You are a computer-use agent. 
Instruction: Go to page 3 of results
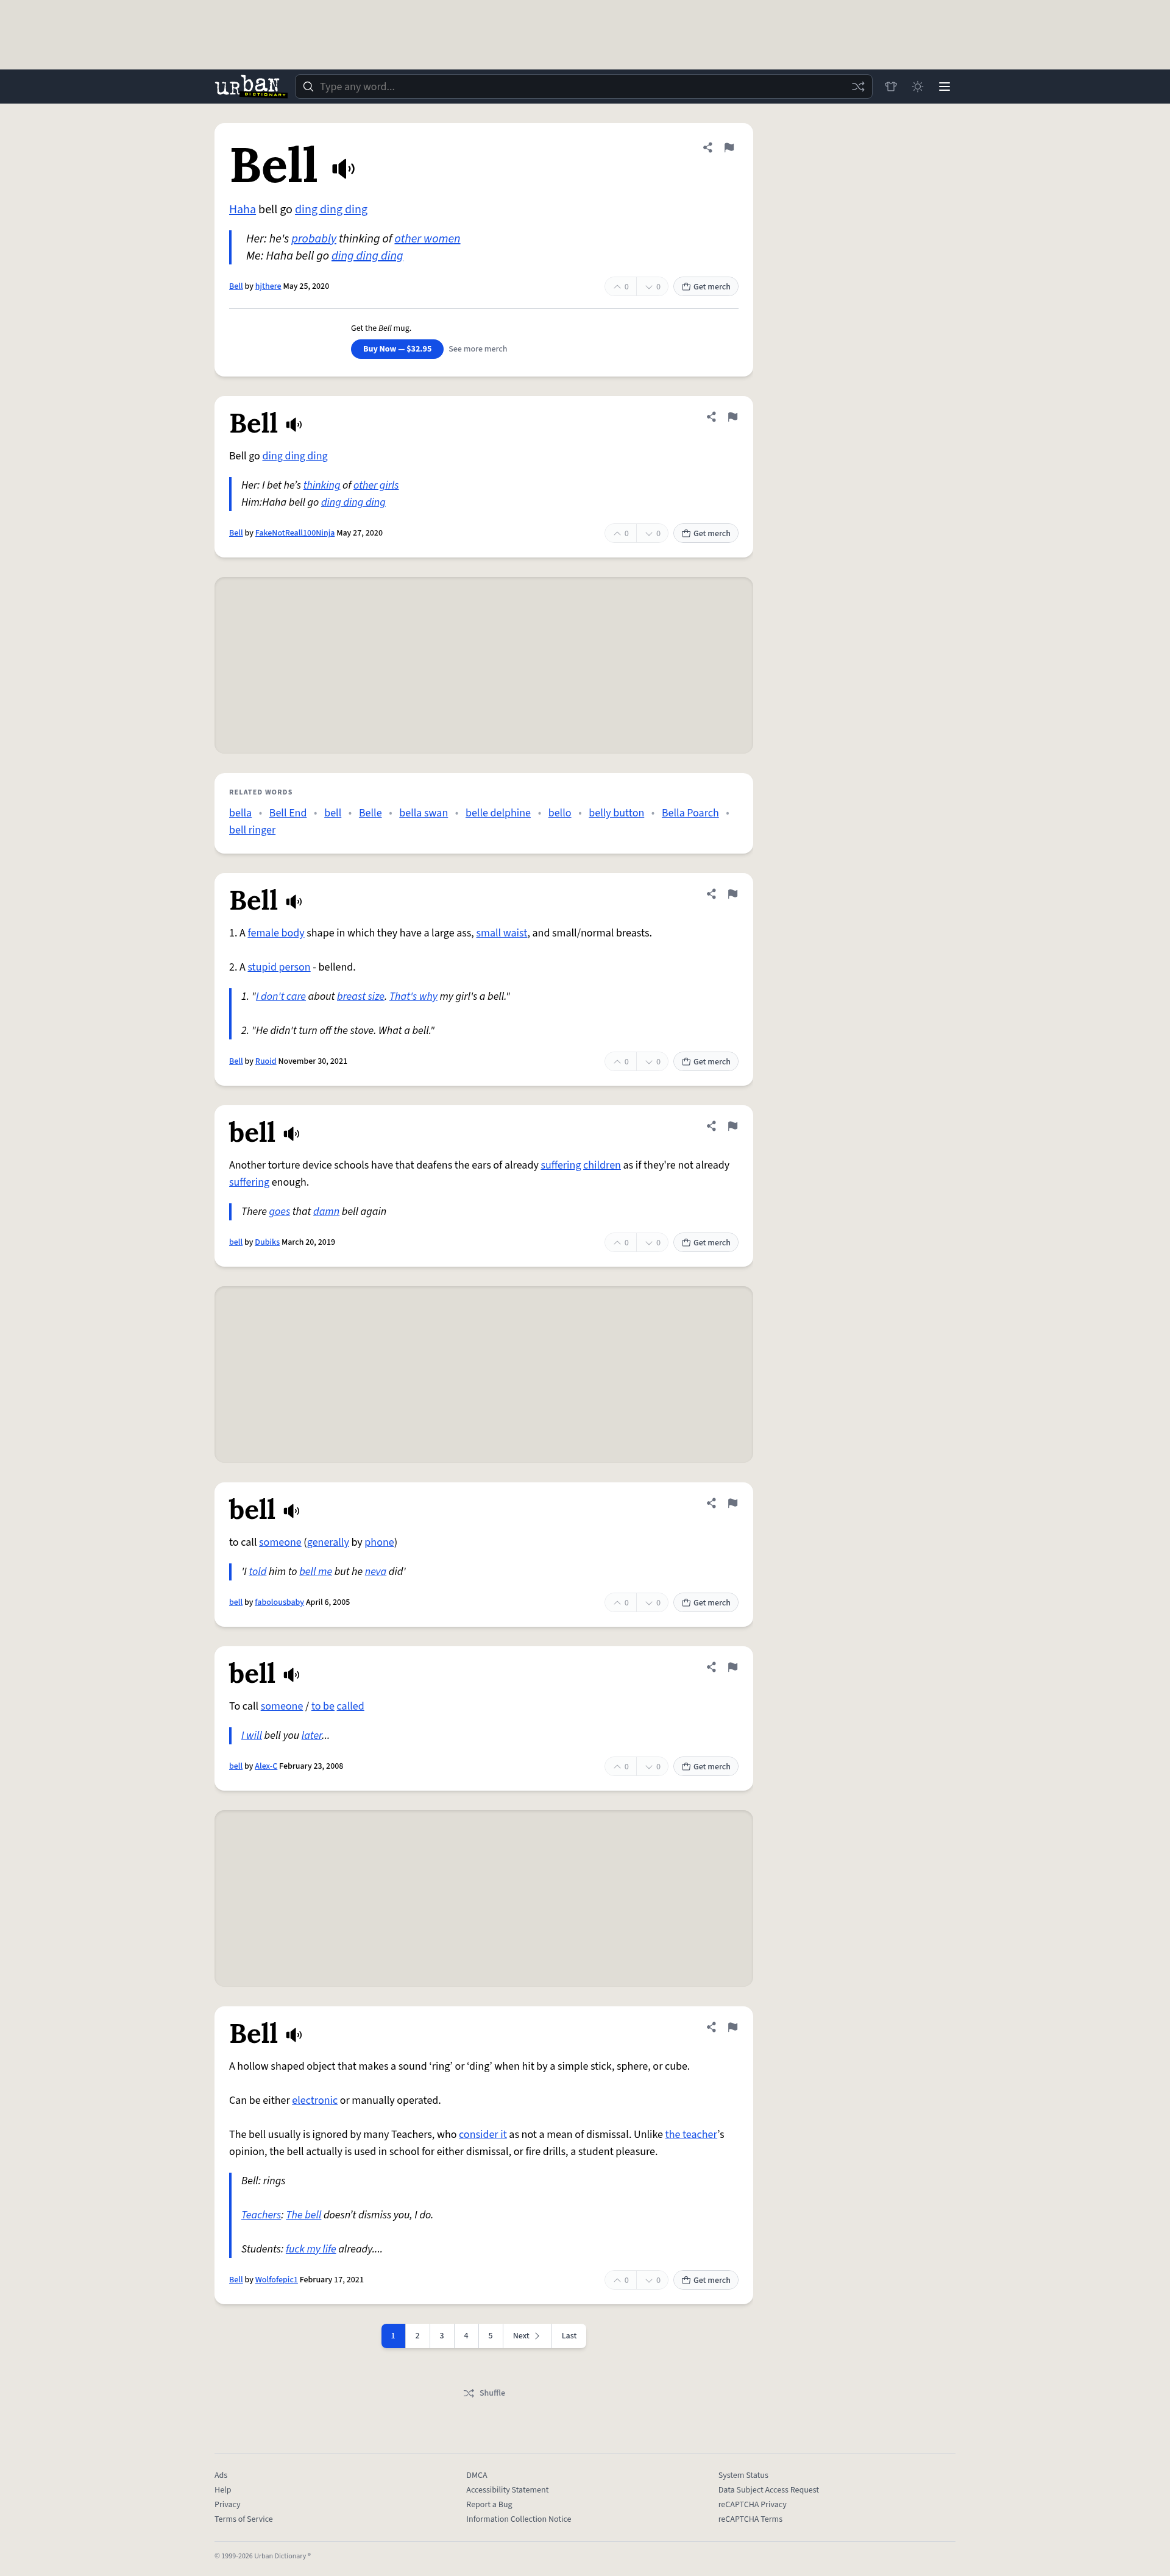[441, 2336]
